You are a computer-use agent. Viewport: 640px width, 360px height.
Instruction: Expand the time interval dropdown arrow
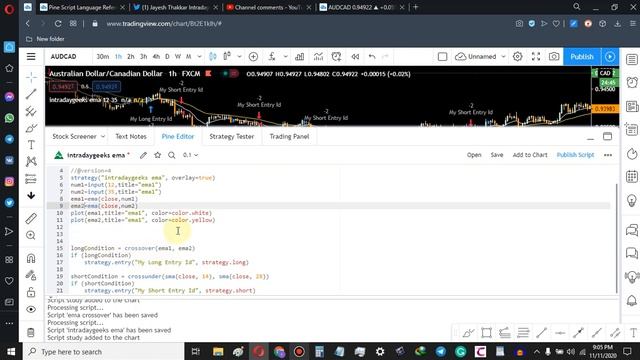(199, 57)
